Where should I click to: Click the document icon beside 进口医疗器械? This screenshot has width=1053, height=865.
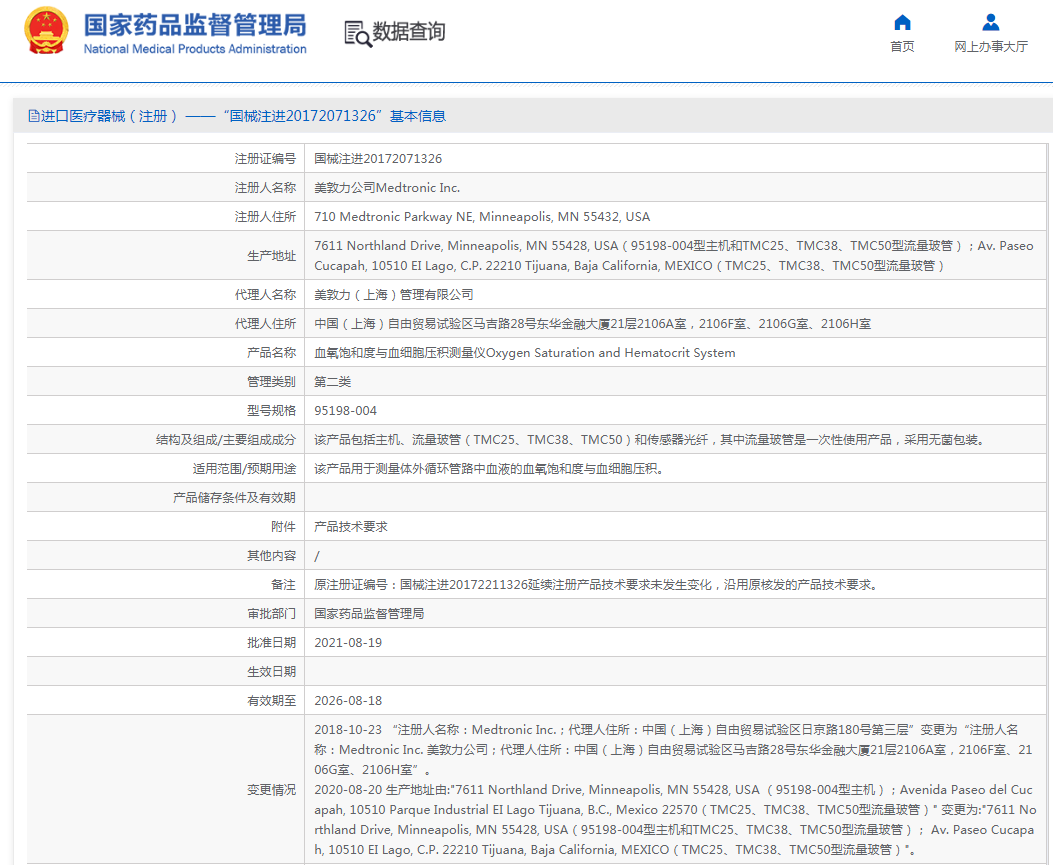click(x=34, y=116)
